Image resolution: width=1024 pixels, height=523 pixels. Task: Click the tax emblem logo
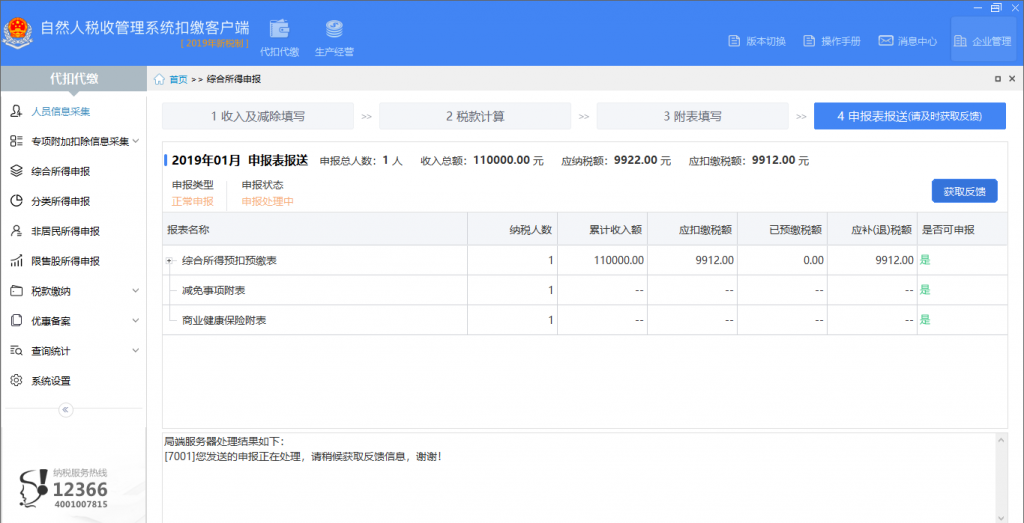click(x=18, y=35)
